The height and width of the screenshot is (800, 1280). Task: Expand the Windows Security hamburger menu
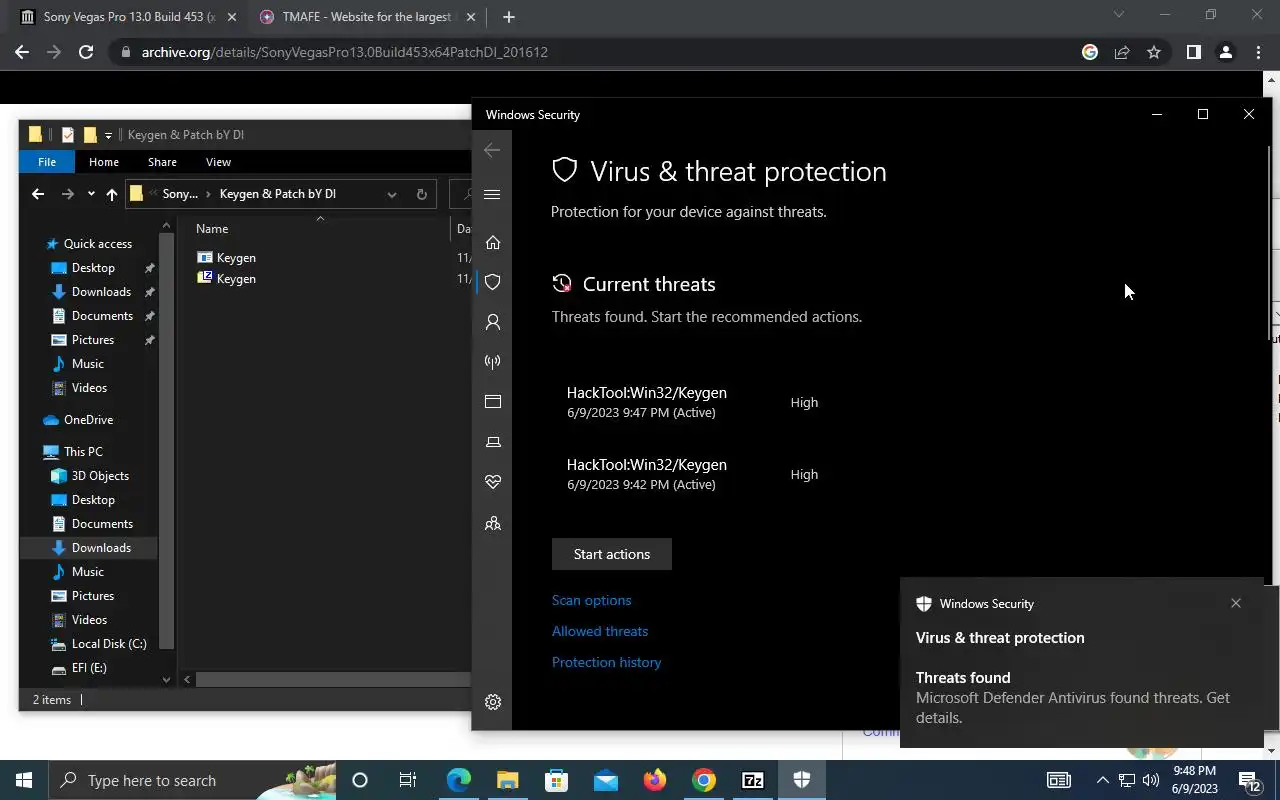[492, 194]
